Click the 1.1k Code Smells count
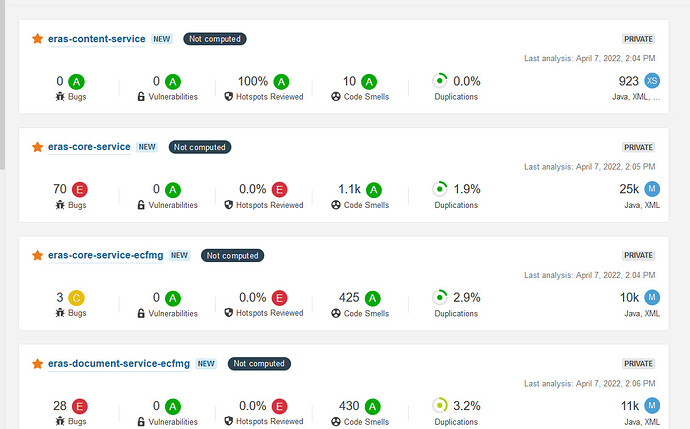The width and height of the screenshot is (690, 429). click(x=350, y=189)
